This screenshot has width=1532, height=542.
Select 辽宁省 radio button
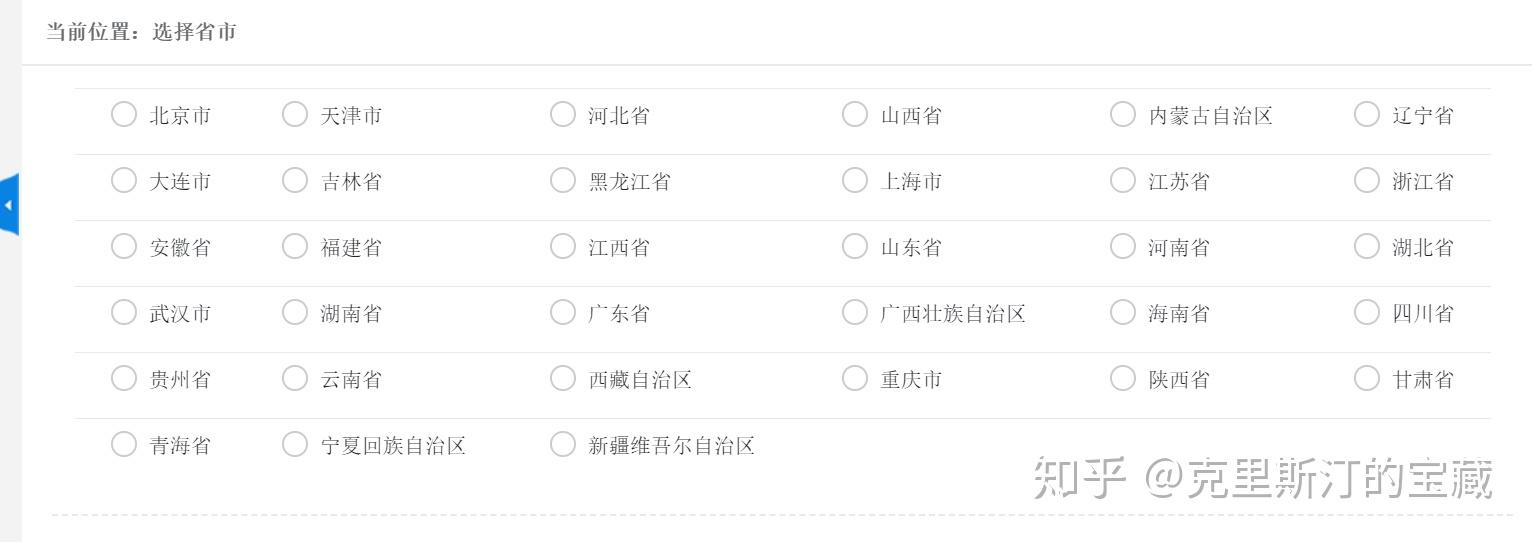(x=1367, y=115)
